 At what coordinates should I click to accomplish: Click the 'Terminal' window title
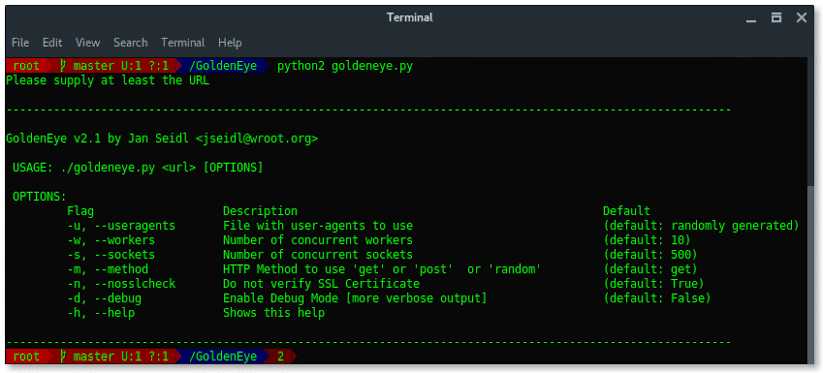pyautogui.click(x=410, y=17)
